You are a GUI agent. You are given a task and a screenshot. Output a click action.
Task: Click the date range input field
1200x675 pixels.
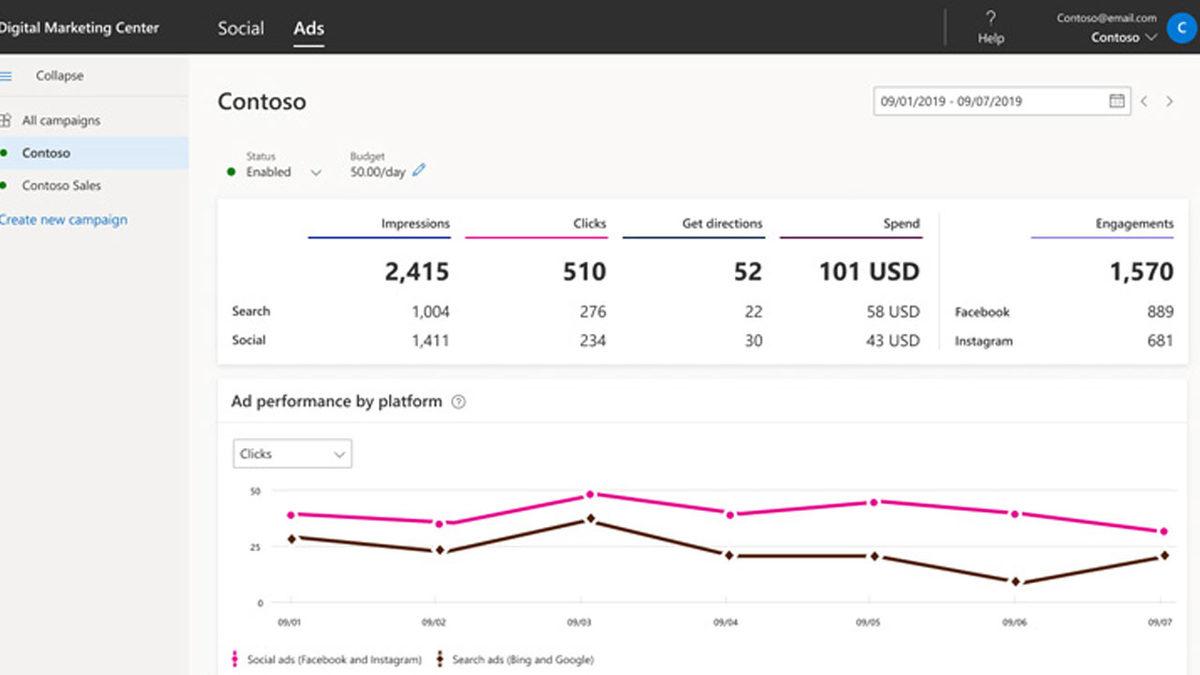coord(990,101)
